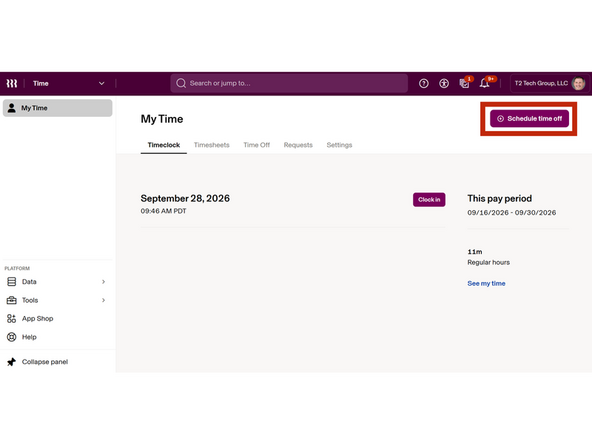The image size is (592, 444).
Task: Click the search magnifier icon
Action: 181,83
